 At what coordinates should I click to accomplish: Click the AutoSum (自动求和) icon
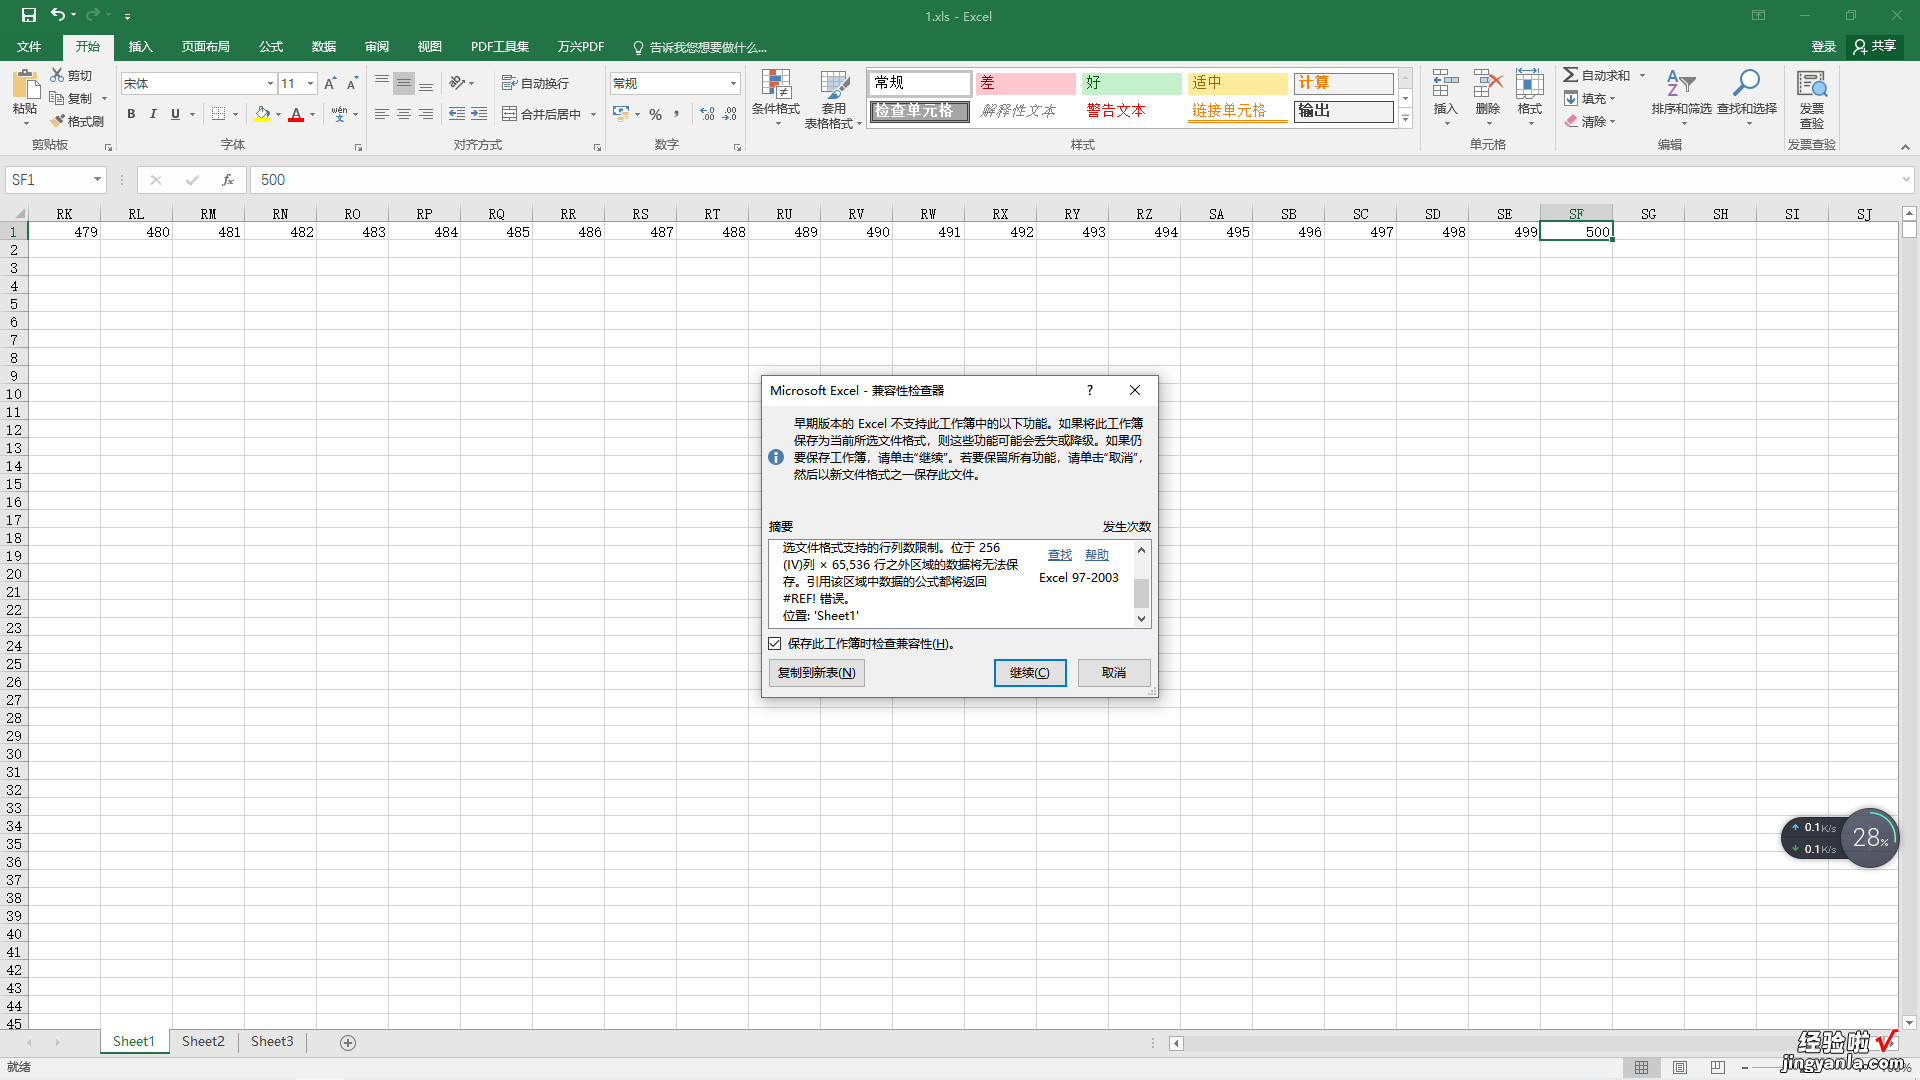tap(1571, 75)
